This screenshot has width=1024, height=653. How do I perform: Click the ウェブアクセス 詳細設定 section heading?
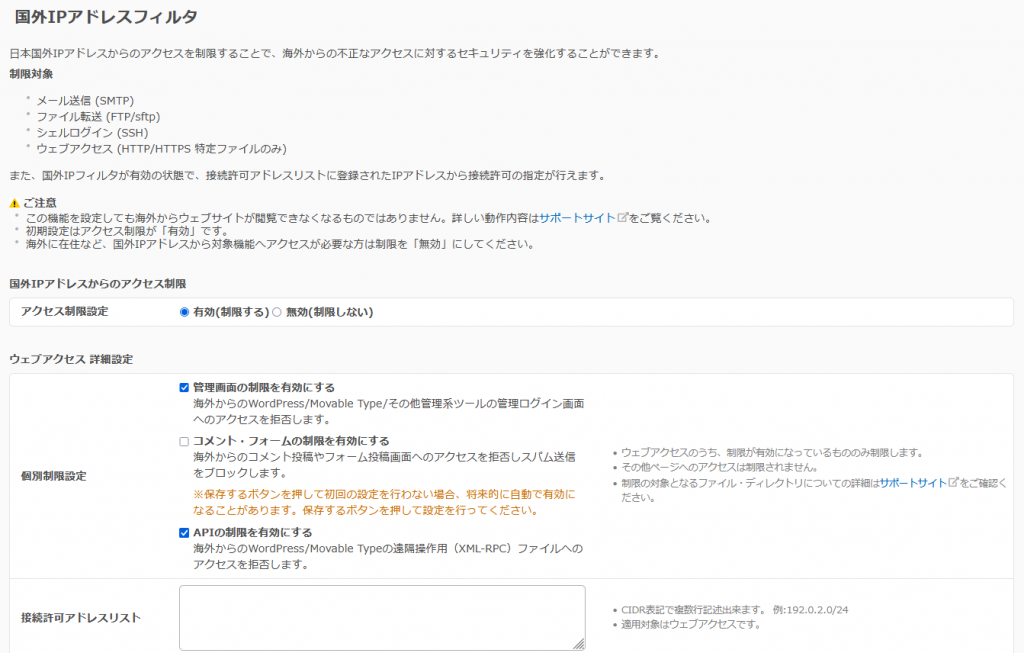(71, 358)
